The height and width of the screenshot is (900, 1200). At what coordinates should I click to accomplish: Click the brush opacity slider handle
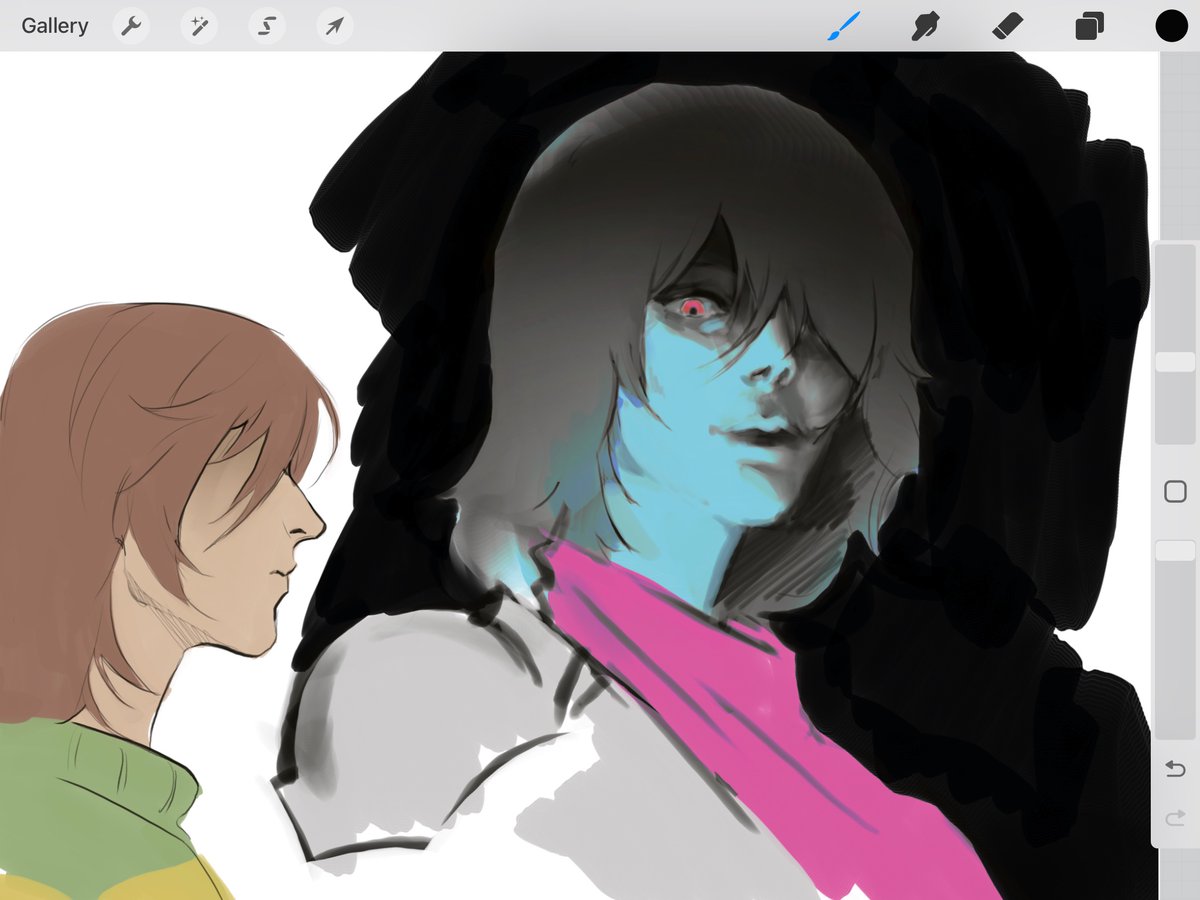(1175, 550)
